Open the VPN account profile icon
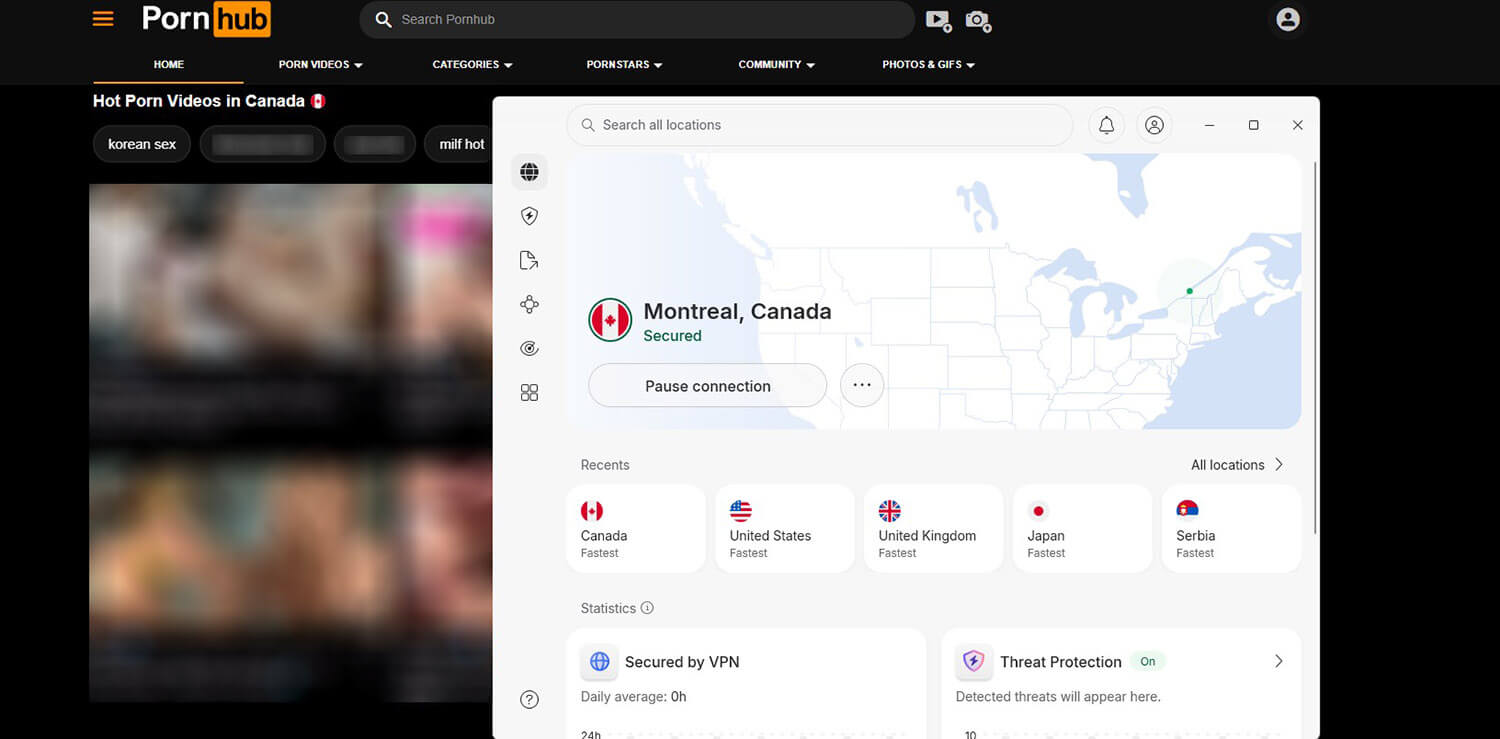The image size is (1500, 739). tap(1154, 125)
